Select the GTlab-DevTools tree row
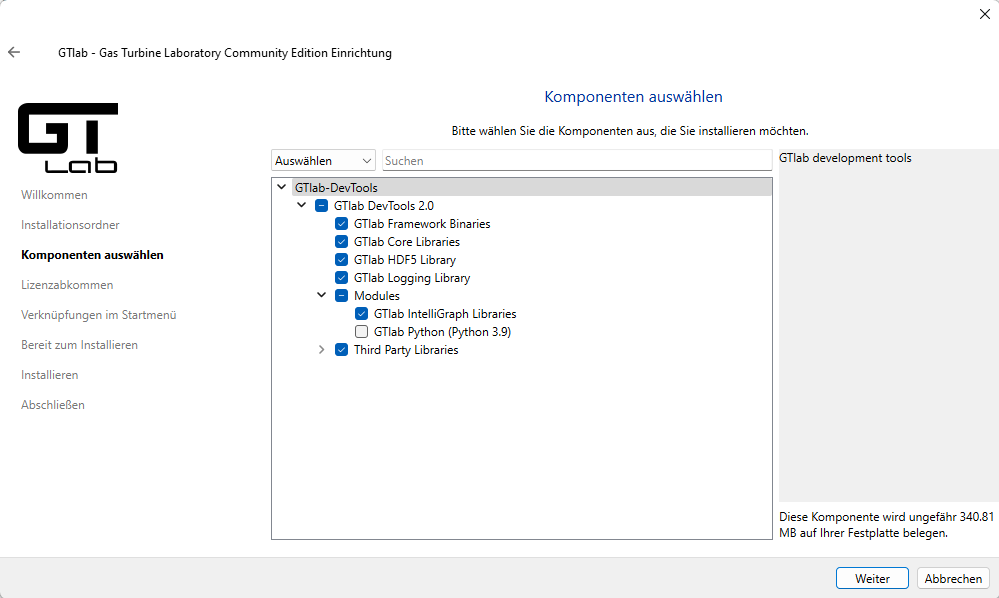 click(532, 187)
